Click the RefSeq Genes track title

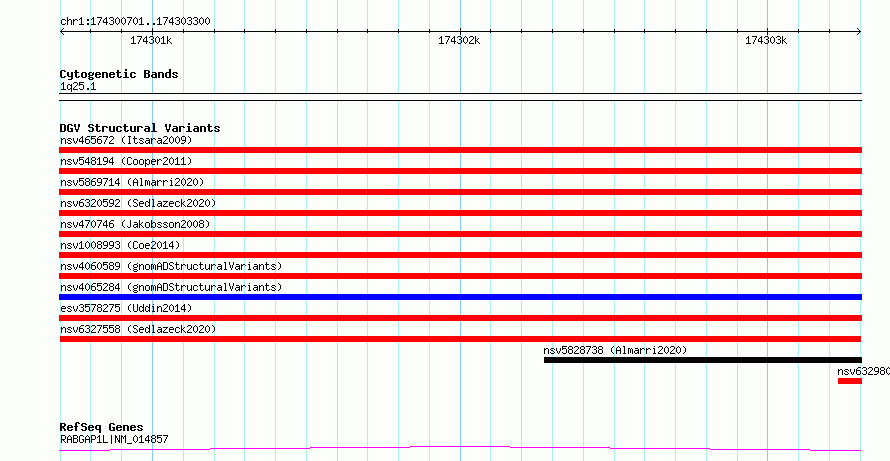pos(102,427)
